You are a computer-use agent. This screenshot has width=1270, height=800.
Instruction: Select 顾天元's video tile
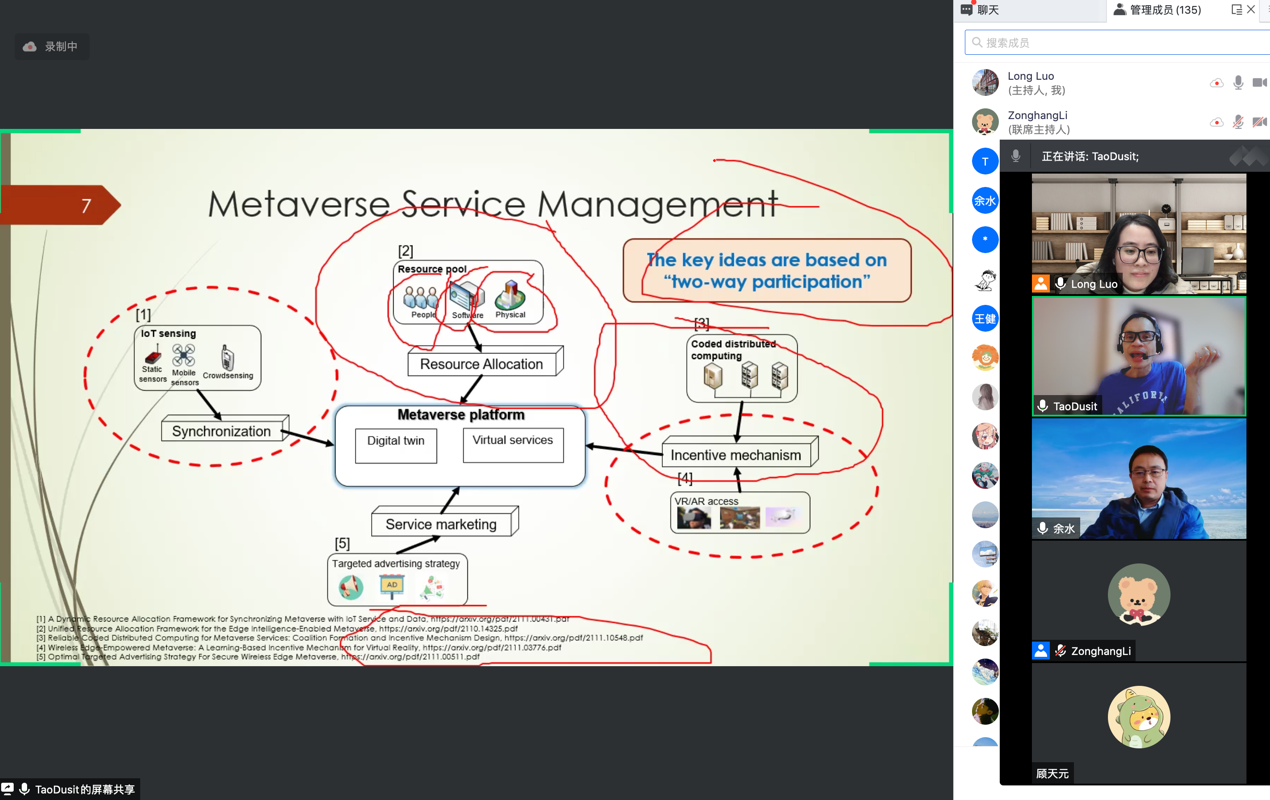point(1138,722)
